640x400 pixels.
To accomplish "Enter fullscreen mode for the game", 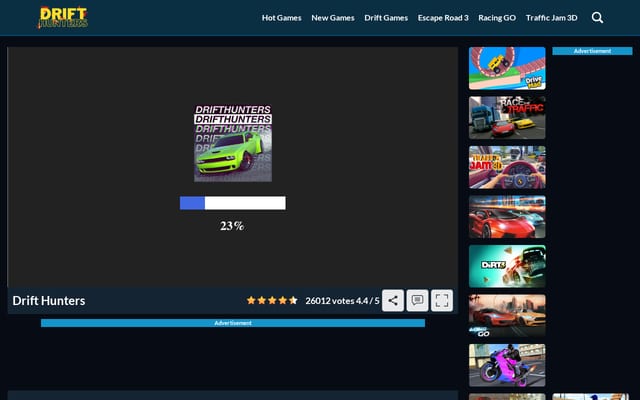I will click(x=442, y=300).
